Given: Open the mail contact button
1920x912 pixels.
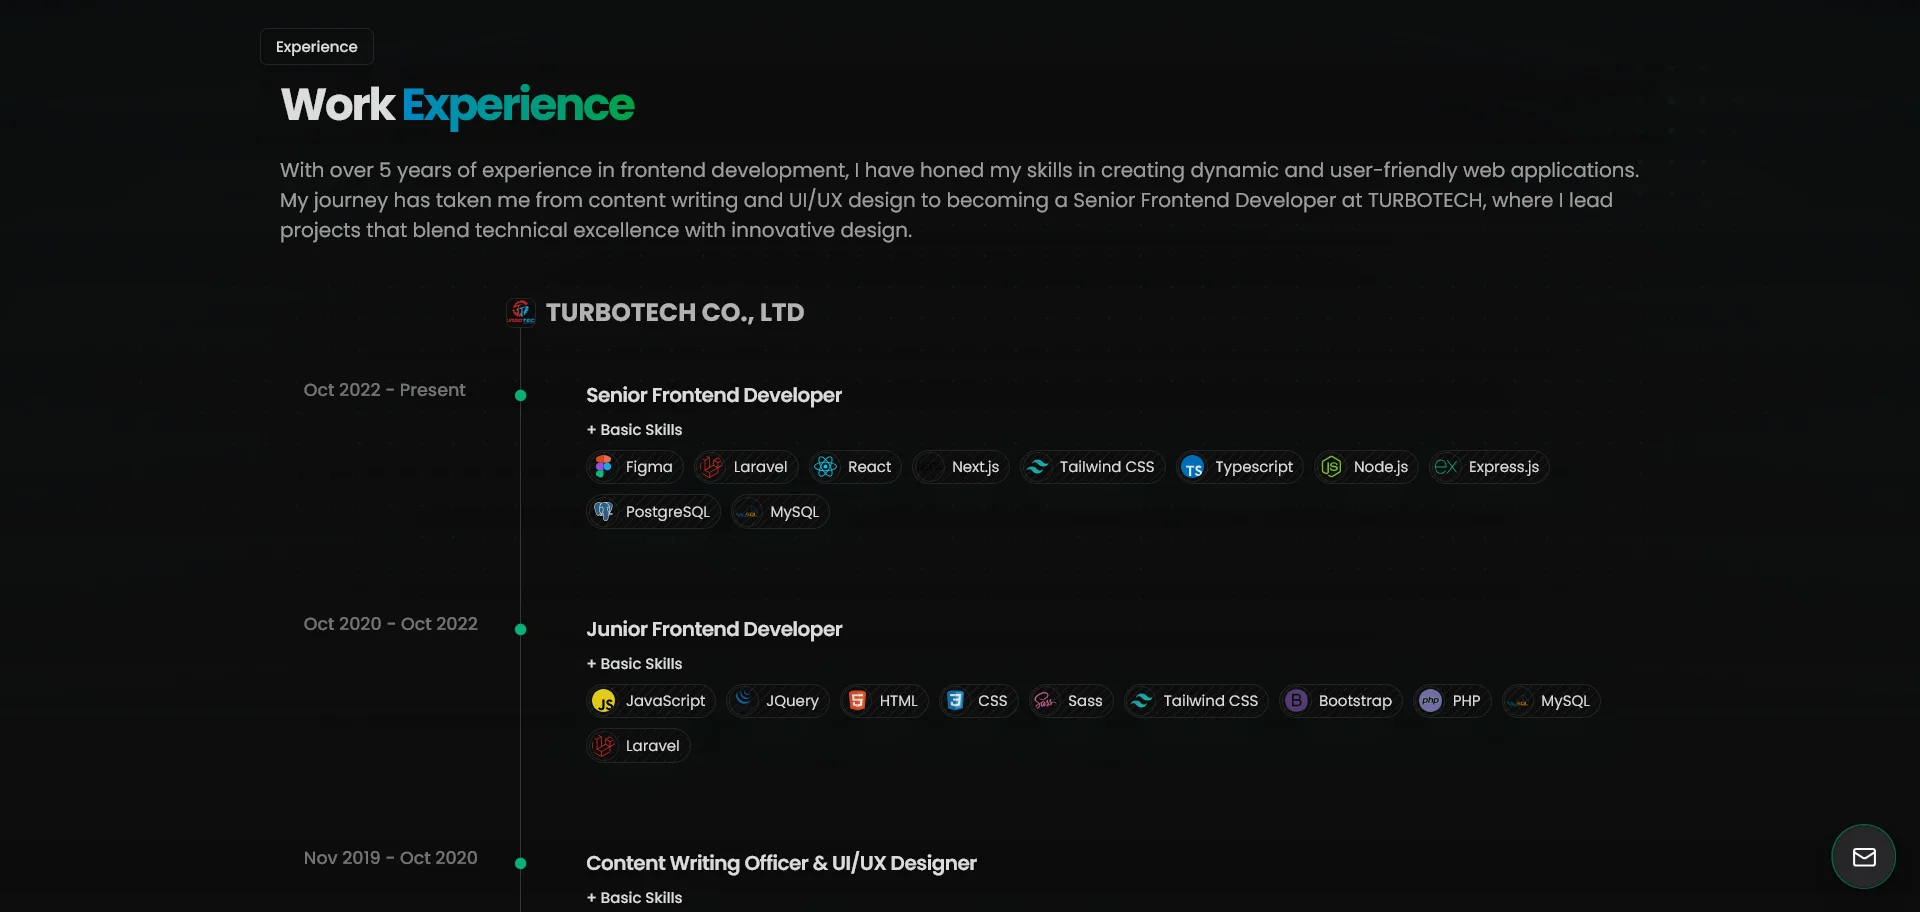Looking at the screenshot, I should click(1862, 856).
